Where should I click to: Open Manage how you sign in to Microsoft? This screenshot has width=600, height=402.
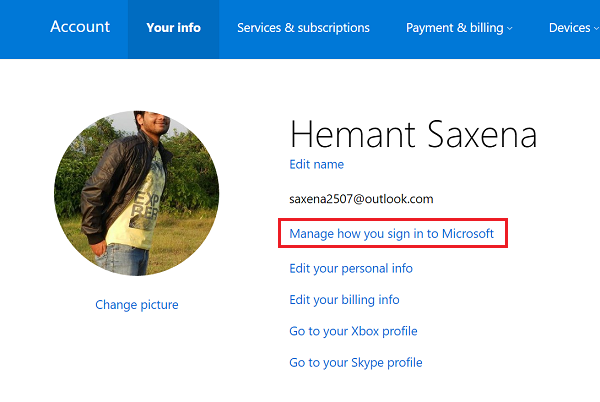click(x=392, y=234)
